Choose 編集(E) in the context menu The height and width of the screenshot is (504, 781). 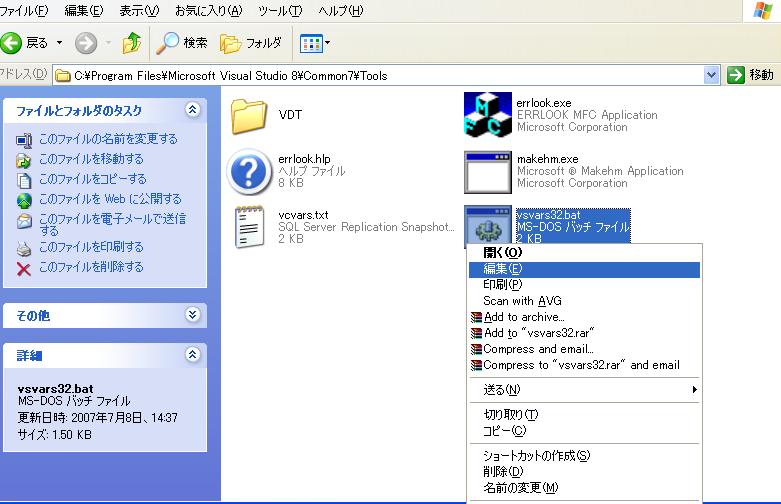[584, 269]
